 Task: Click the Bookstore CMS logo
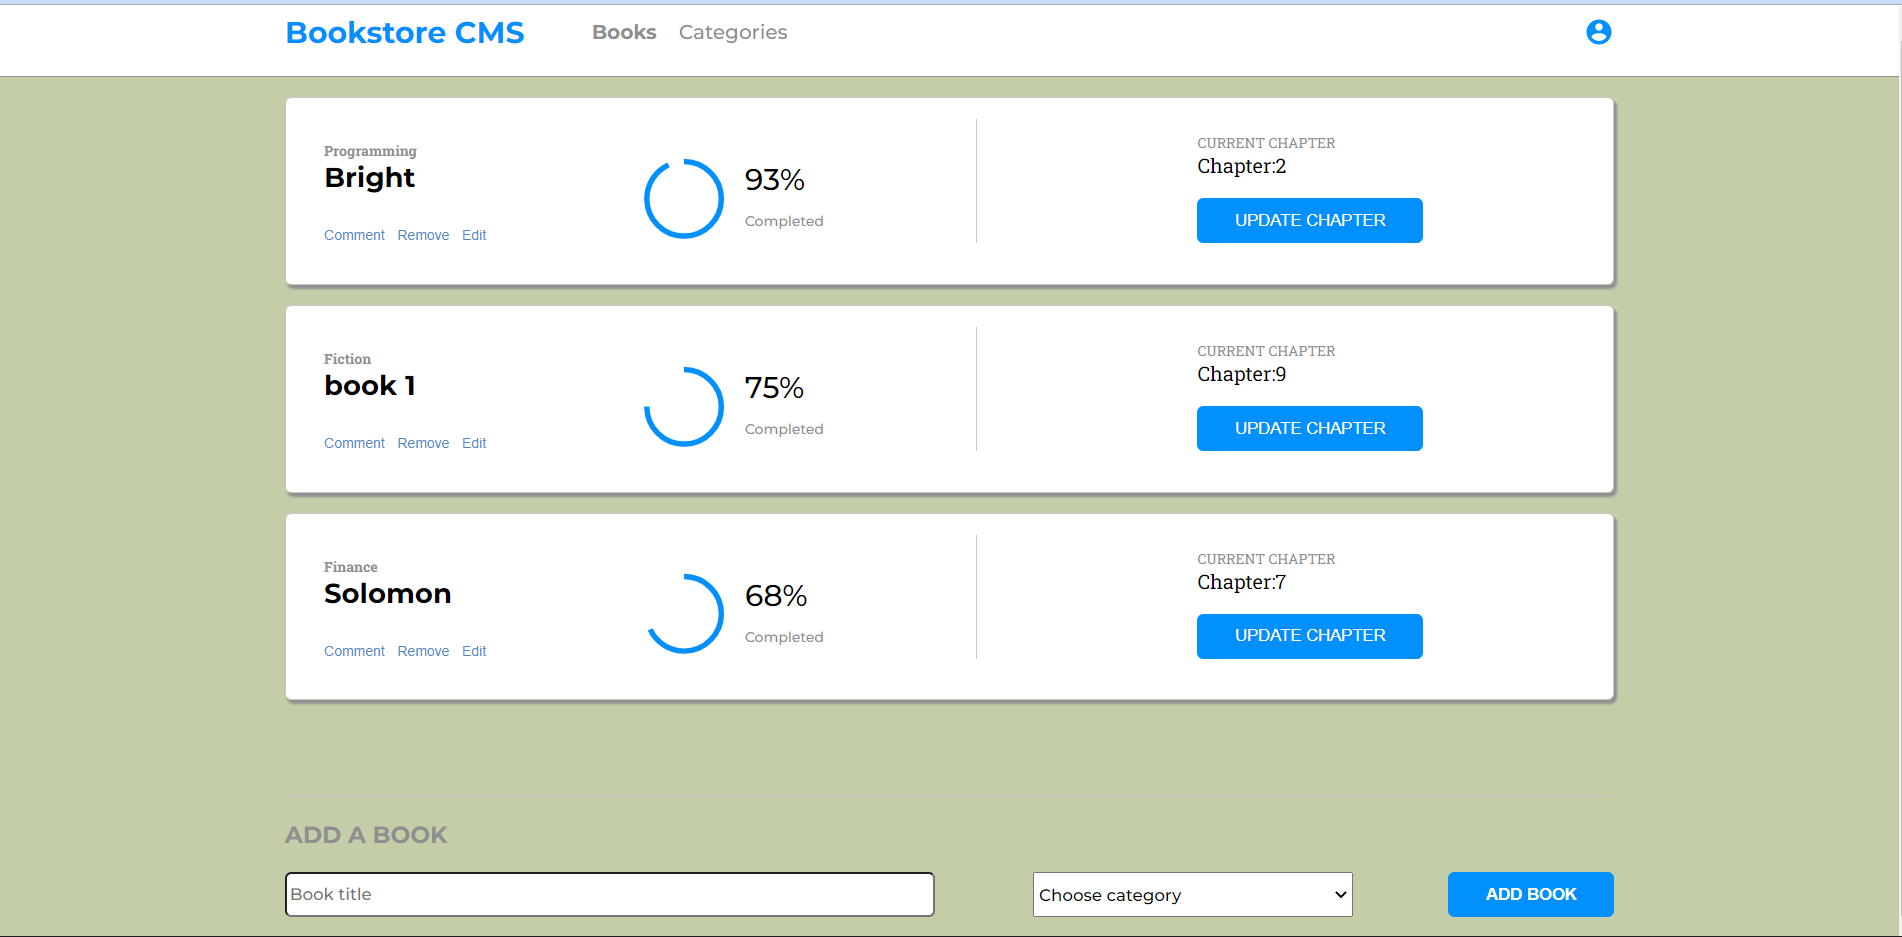(405, 33)
